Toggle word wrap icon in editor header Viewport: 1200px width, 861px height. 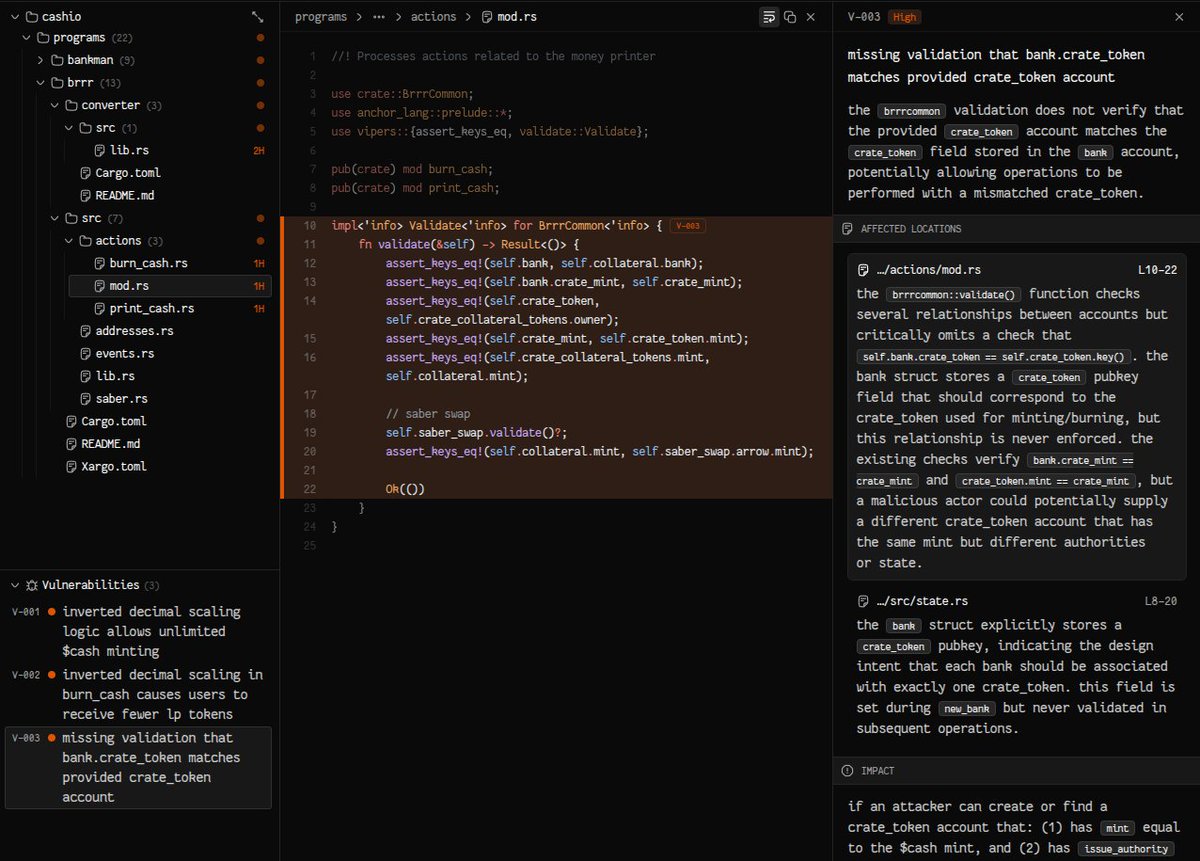[769, 17]
